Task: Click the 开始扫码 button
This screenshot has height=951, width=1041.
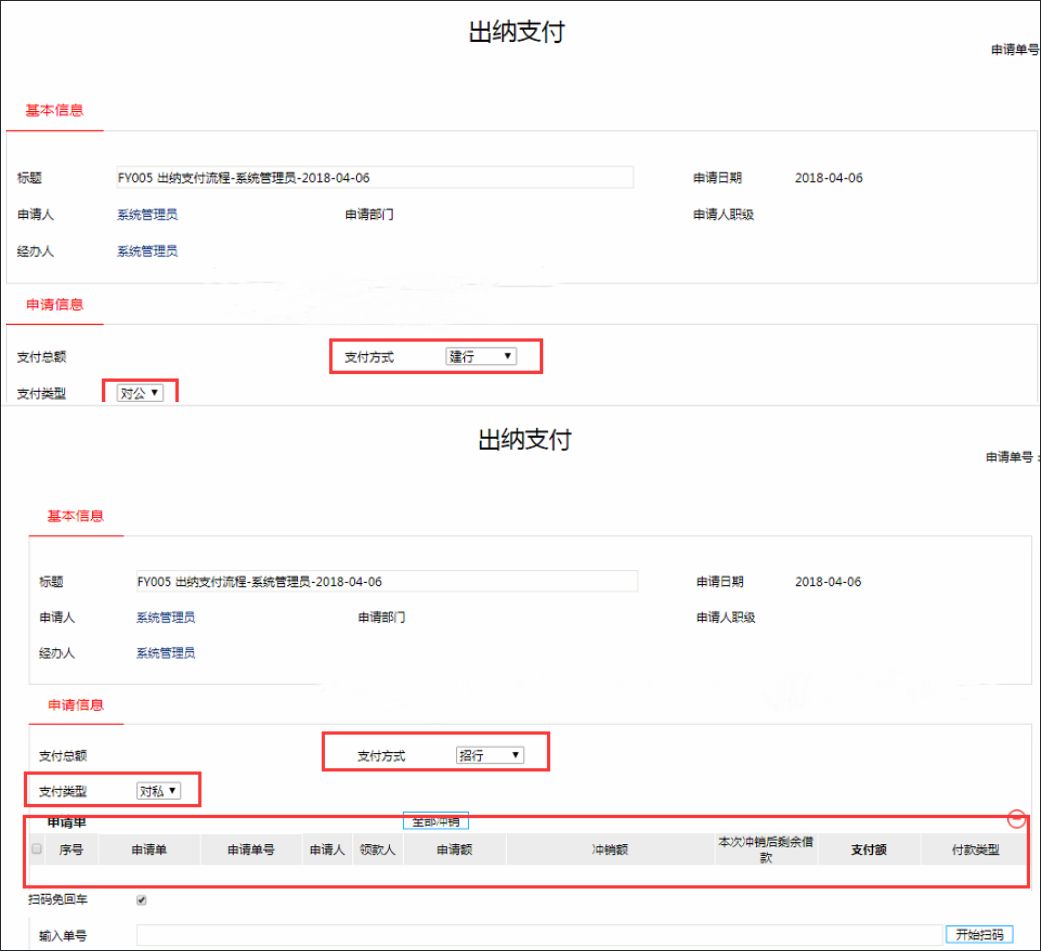Action: (x=979, y=934)
